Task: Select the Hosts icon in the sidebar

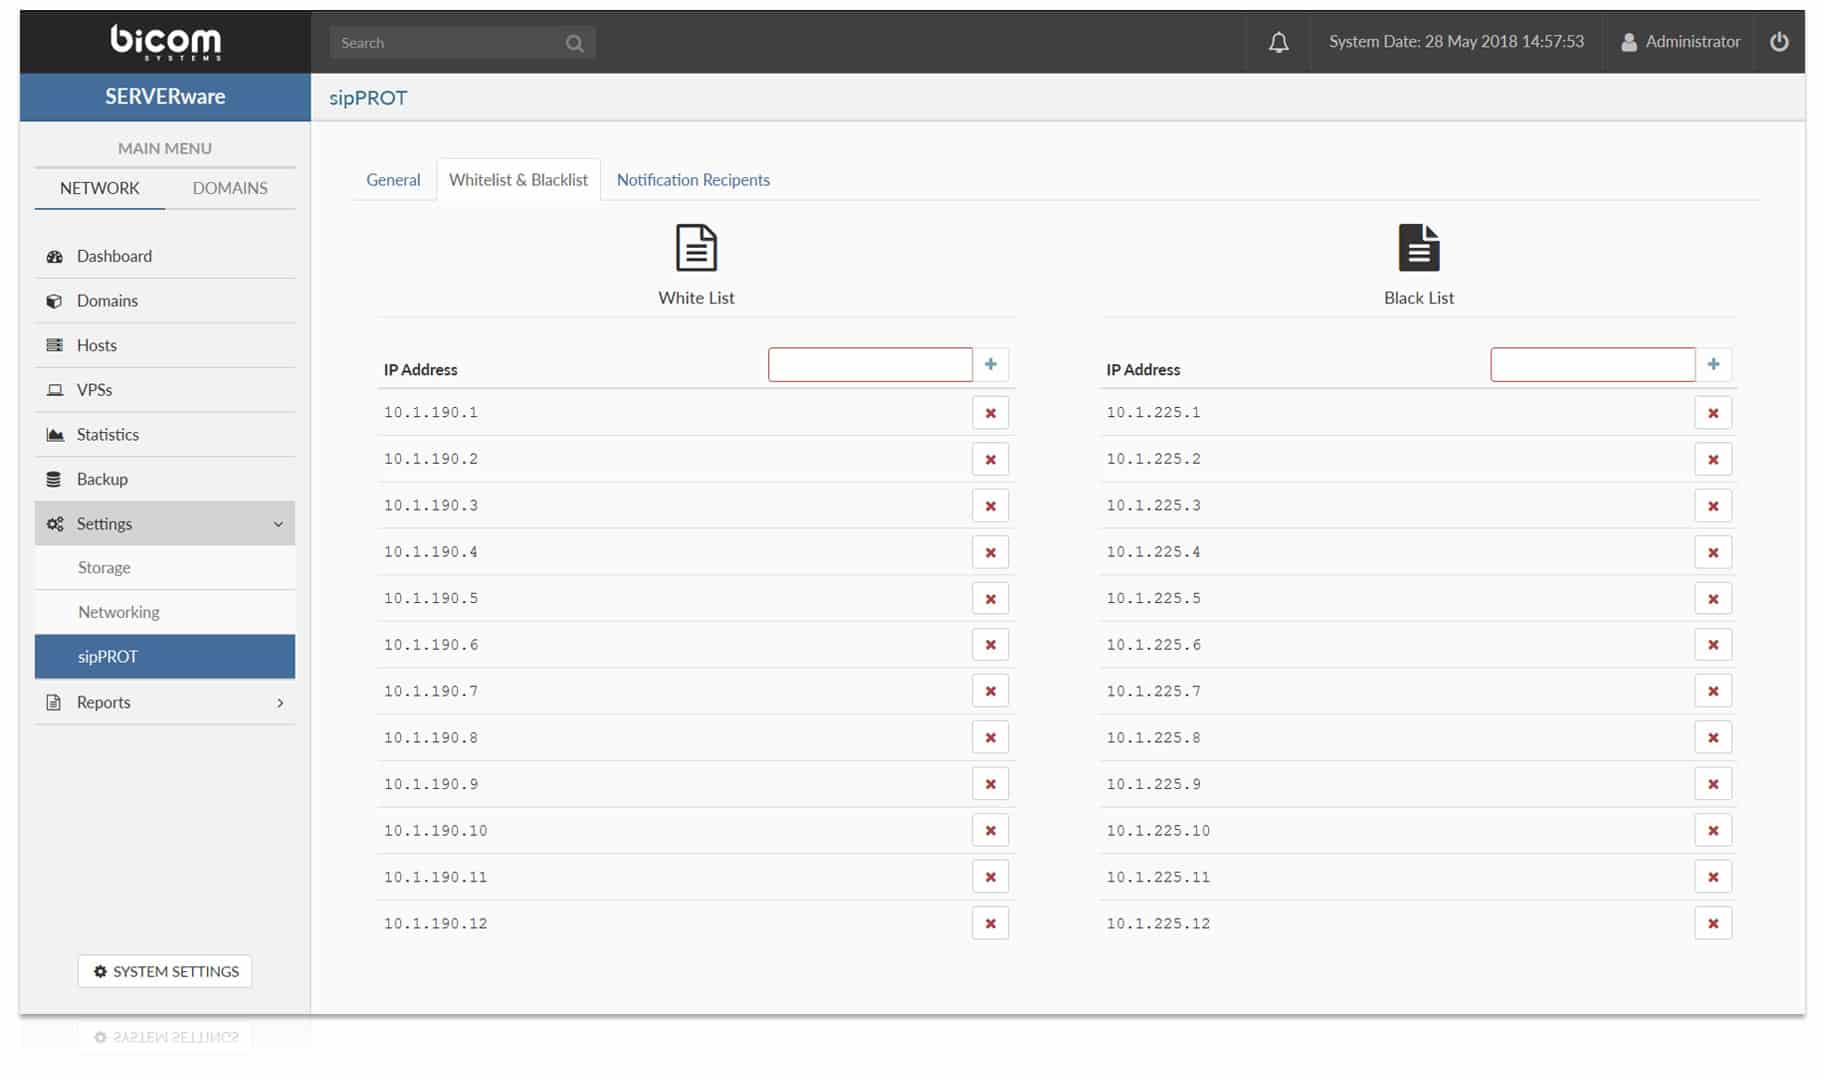Action: point(55,345)
